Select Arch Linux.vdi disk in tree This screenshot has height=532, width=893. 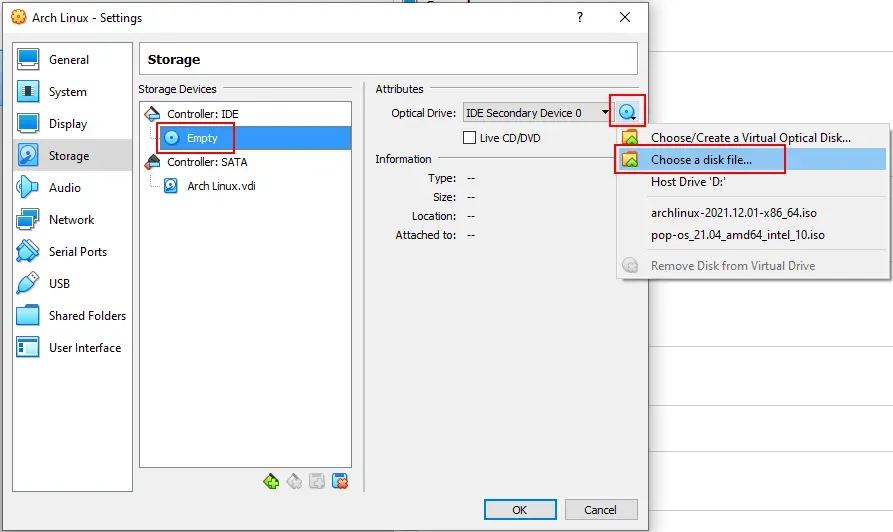[x=220, y=186]
